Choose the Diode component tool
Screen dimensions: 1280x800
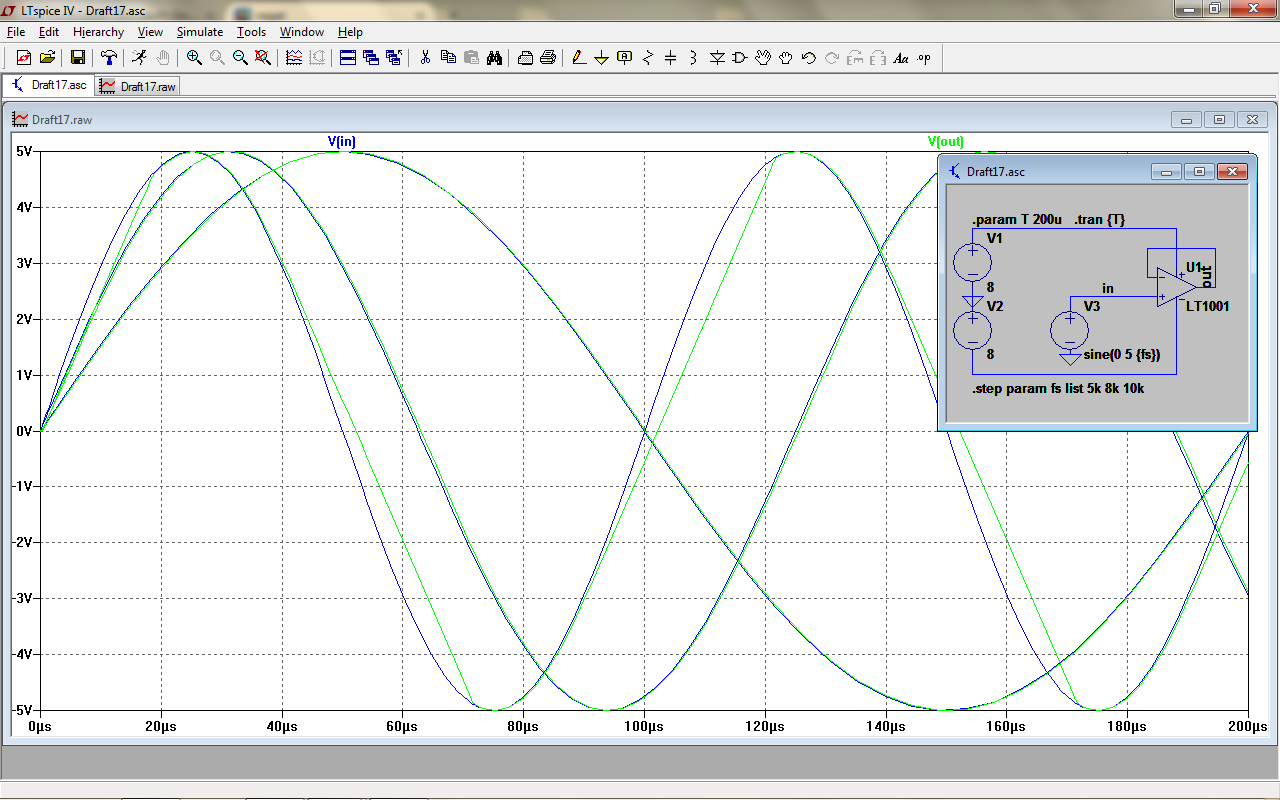[716, 58]
